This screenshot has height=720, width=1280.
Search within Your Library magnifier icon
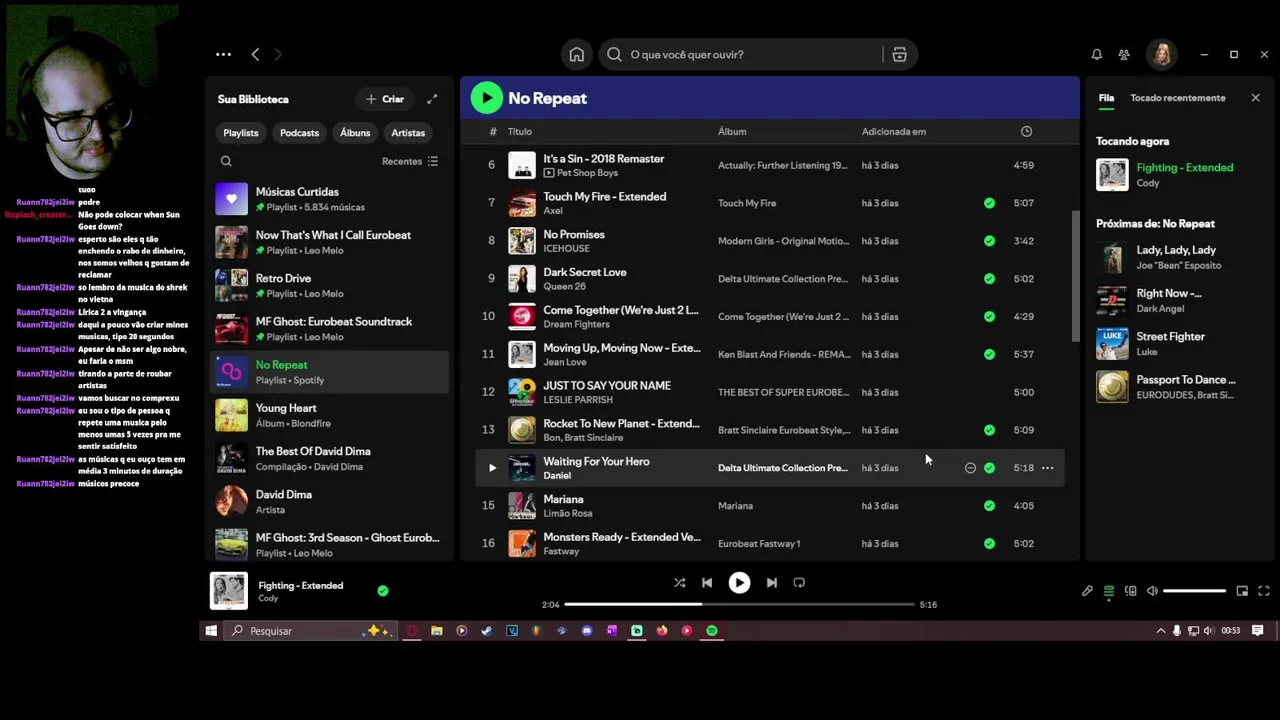226,161
